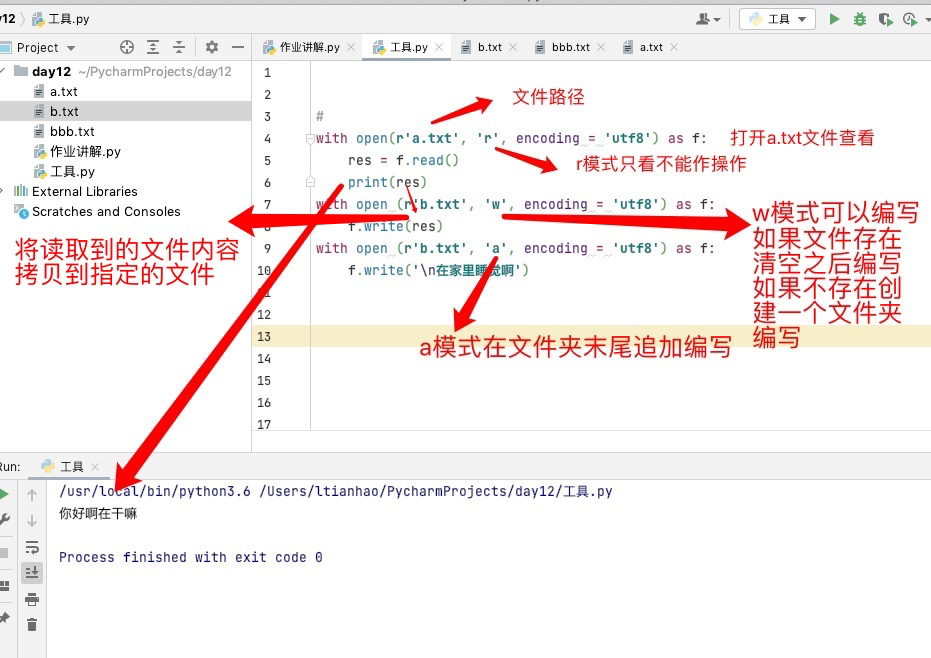Select the day12 project folder
This screenshot has height=658, width=931.
point(51,71)
